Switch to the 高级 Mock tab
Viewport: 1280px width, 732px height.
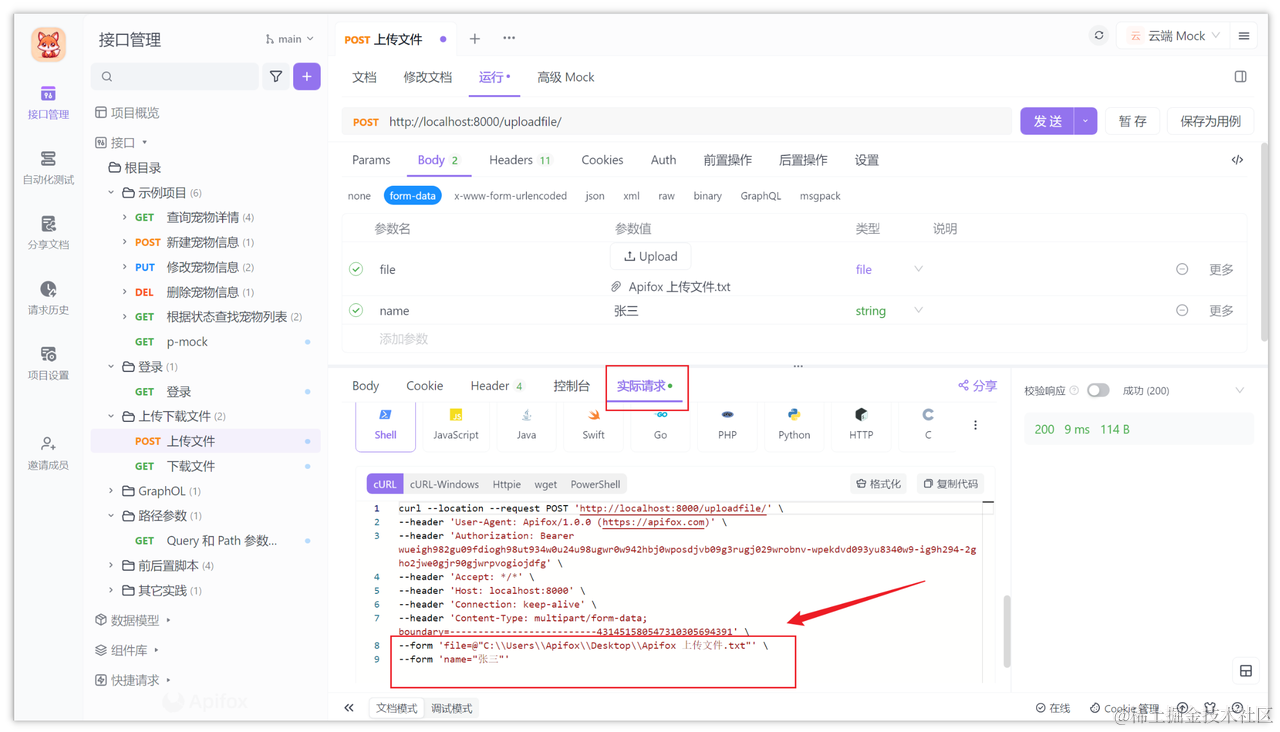(565, 76)
